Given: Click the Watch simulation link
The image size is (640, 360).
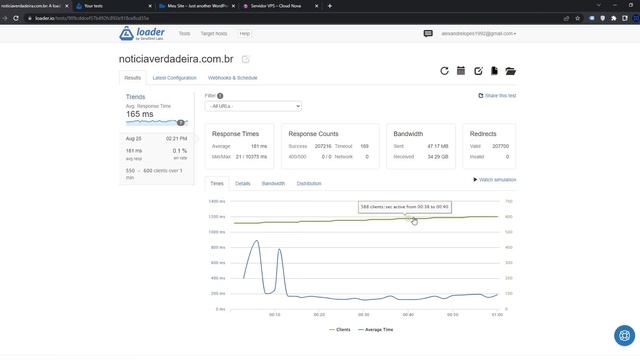Looking at the screenshot, I should click(498, 180).
